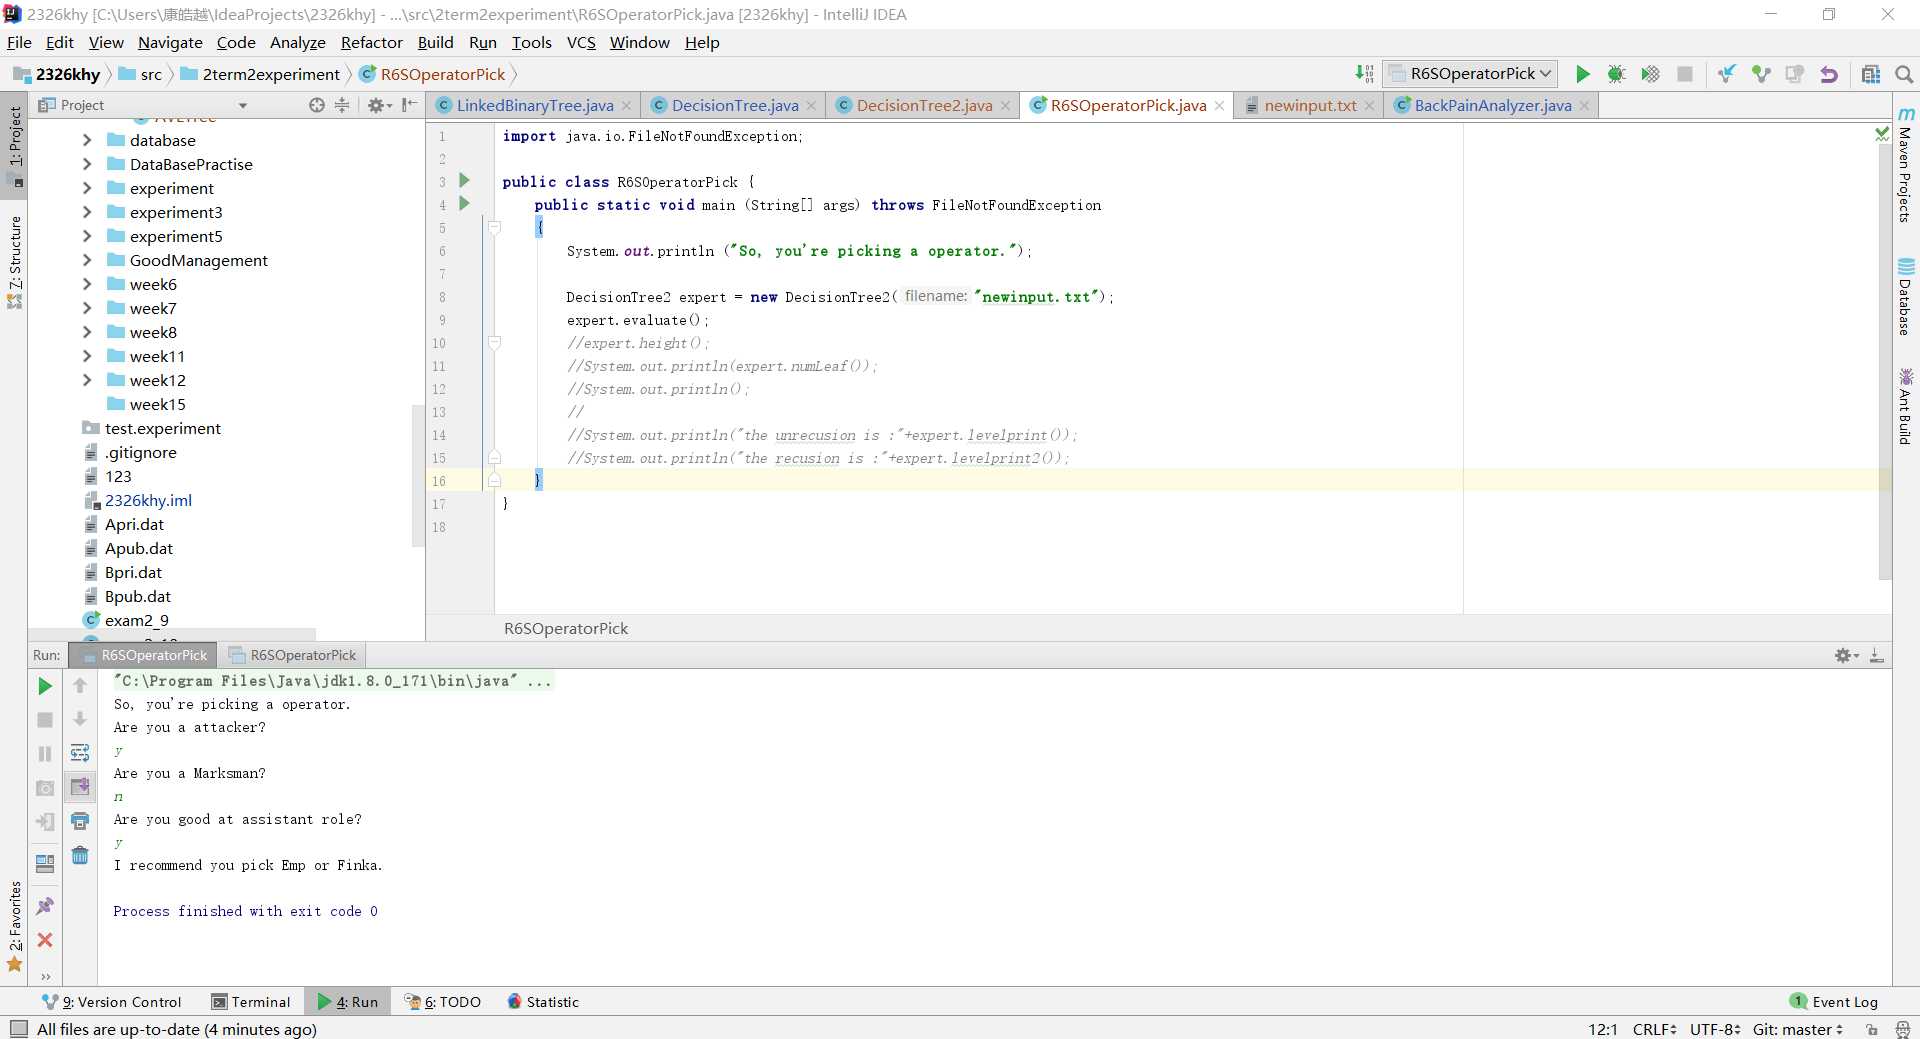Expand the DataBasePractise folder
Image resolution: width=1920 pixels, height=1039 pixels.
pos(87,164)
